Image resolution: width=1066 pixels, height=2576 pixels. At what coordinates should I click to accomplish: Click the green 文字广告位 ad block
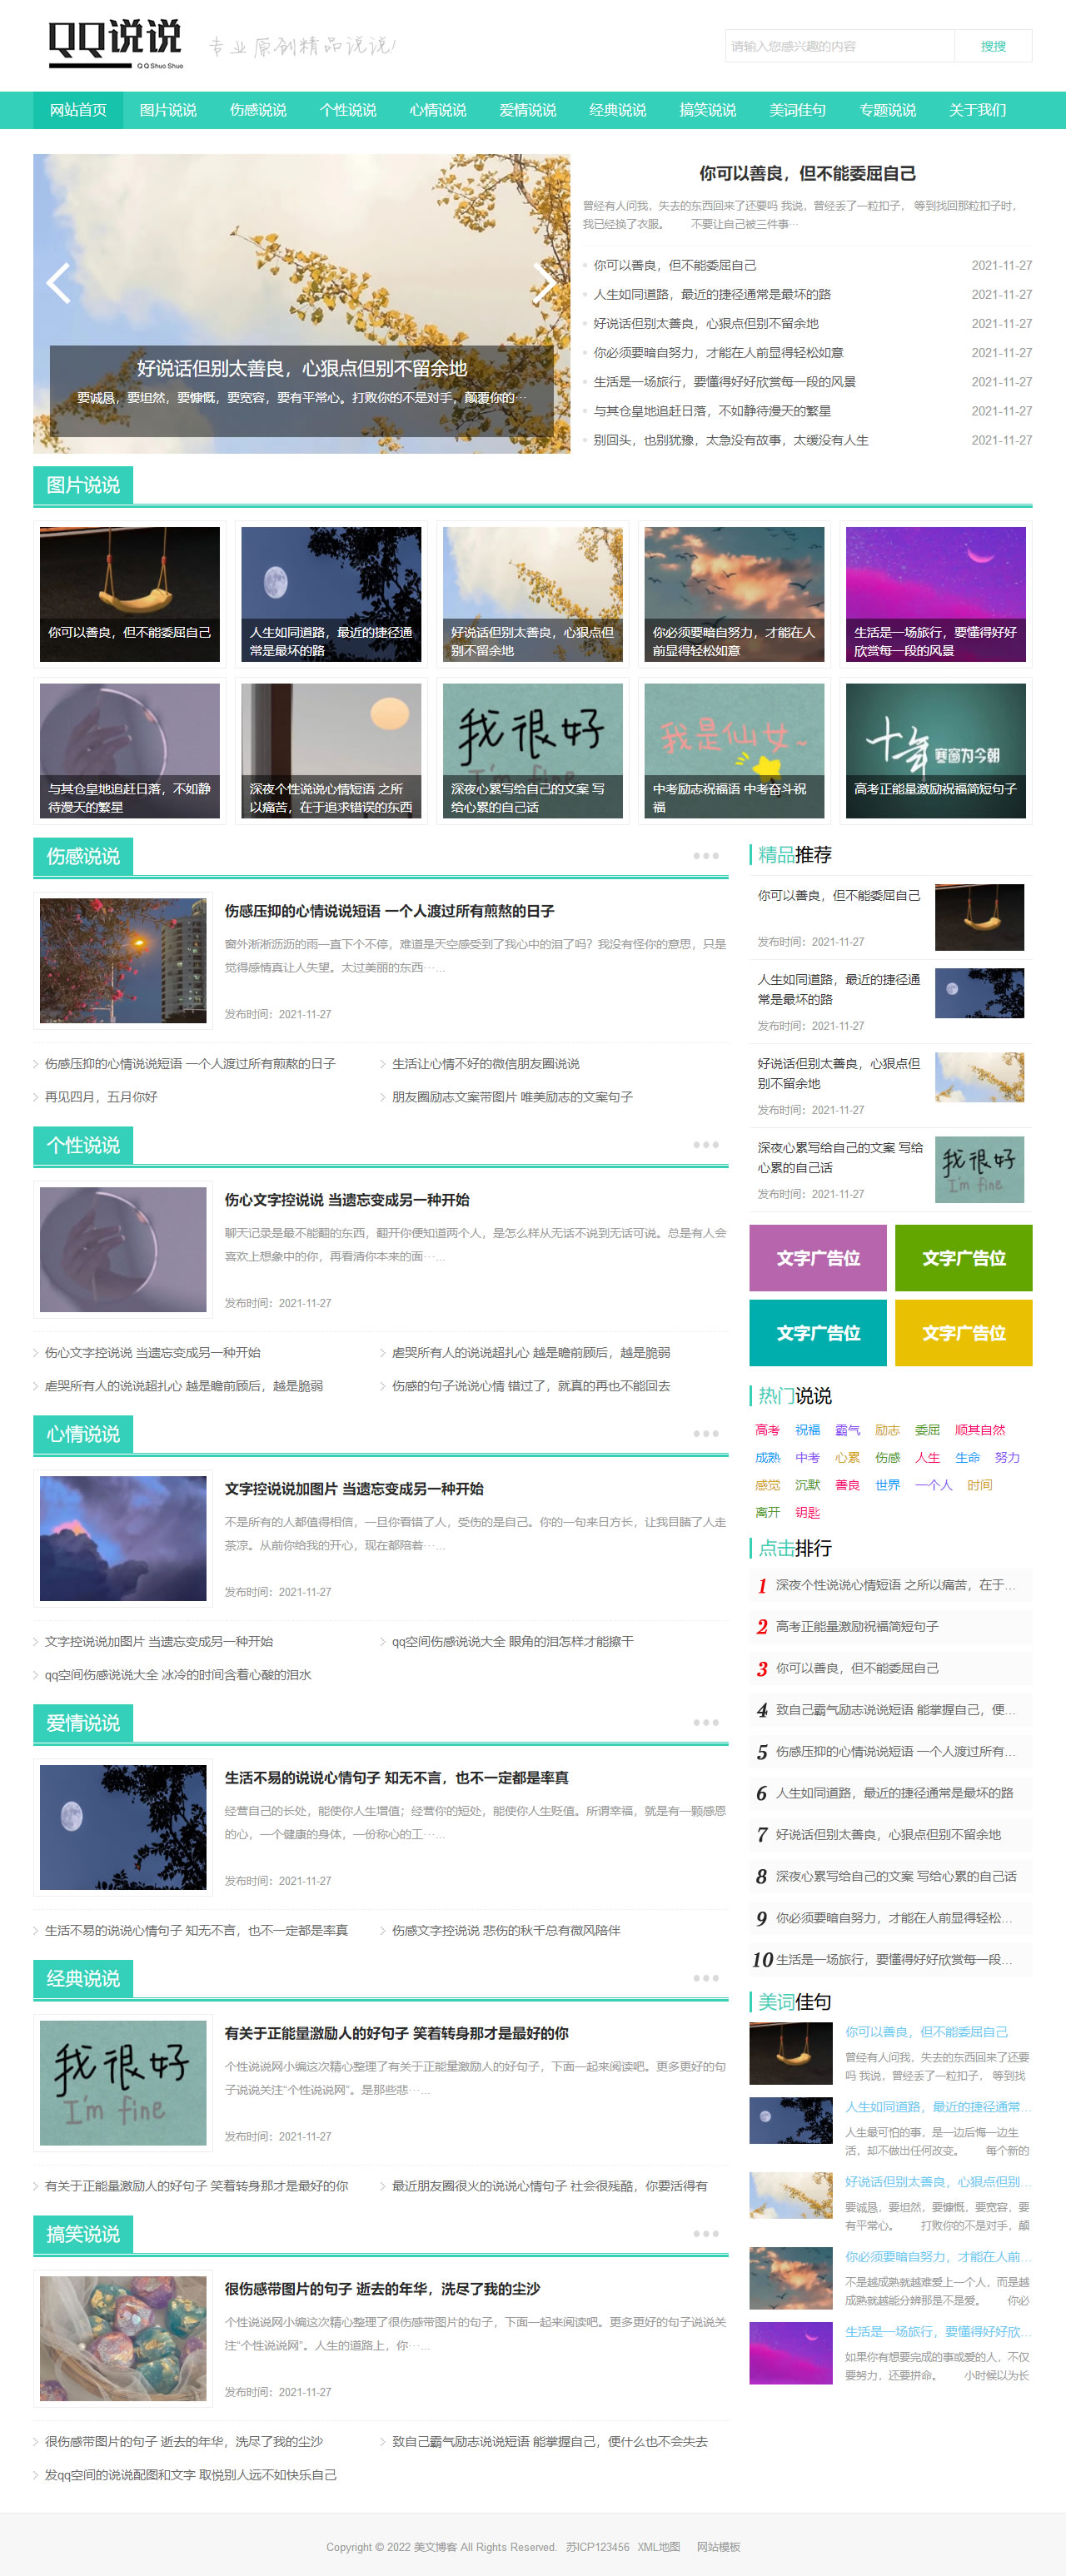point(964,1258)
